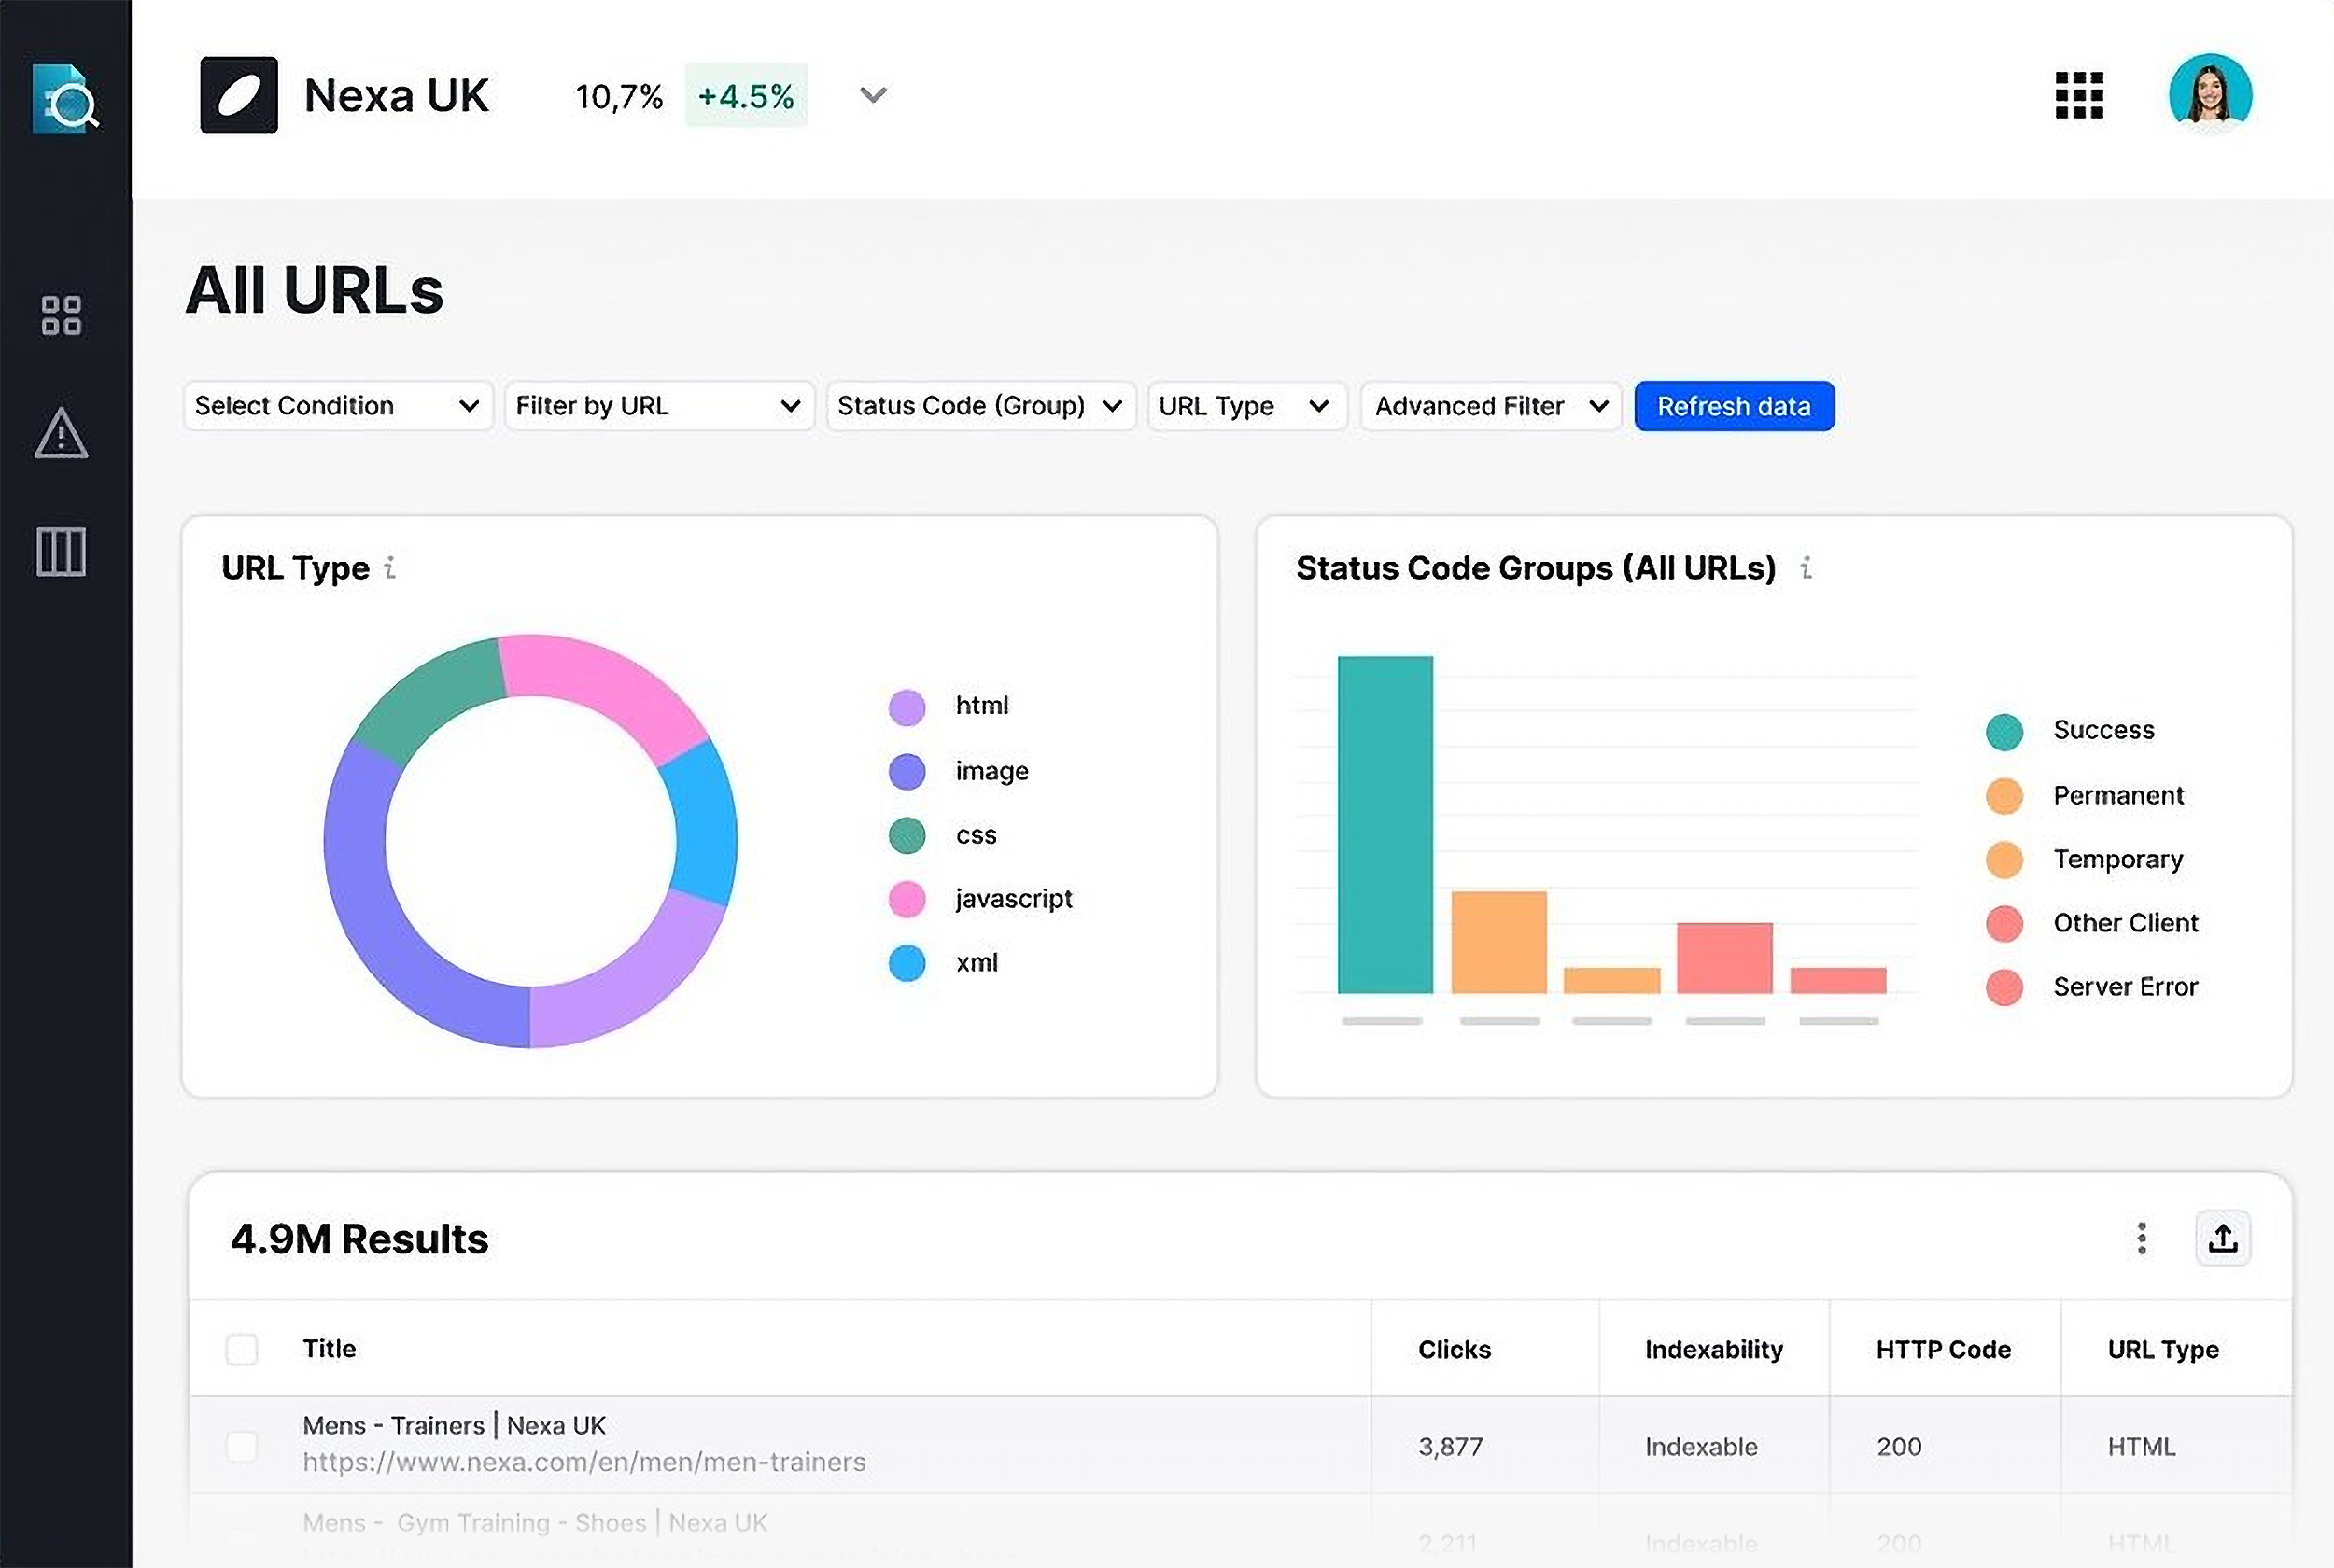The height and width of the screenshot is (1568, 2334).
Task: Open the Select Condition dropdown
Action: 338,406
